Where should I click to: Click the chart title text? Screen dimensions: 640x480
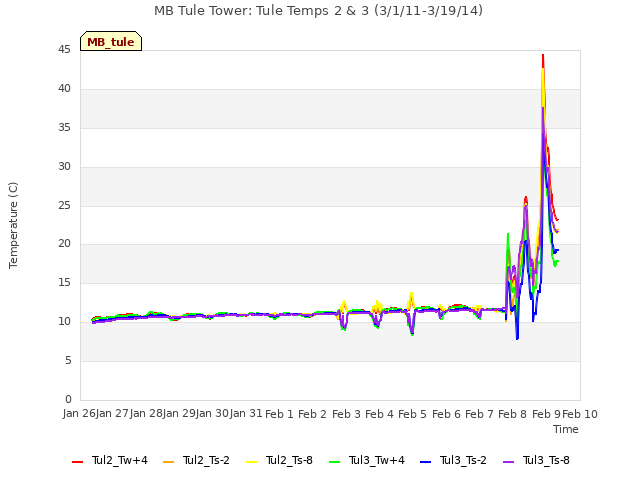[x=318, y=11]
